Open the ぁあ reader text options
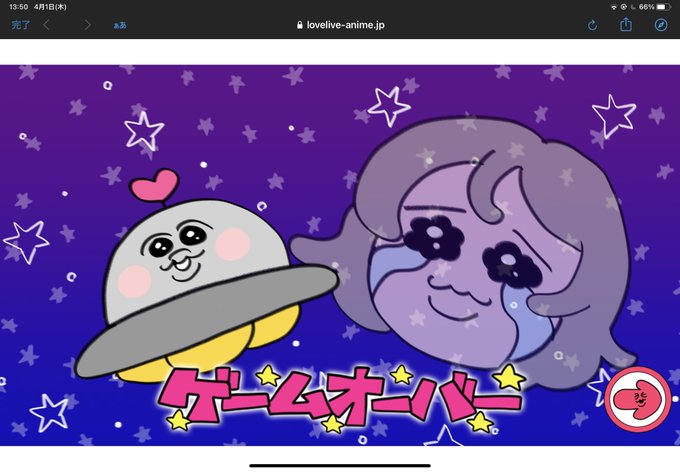The height and width of the screenshot is (472, 680). 120,25
